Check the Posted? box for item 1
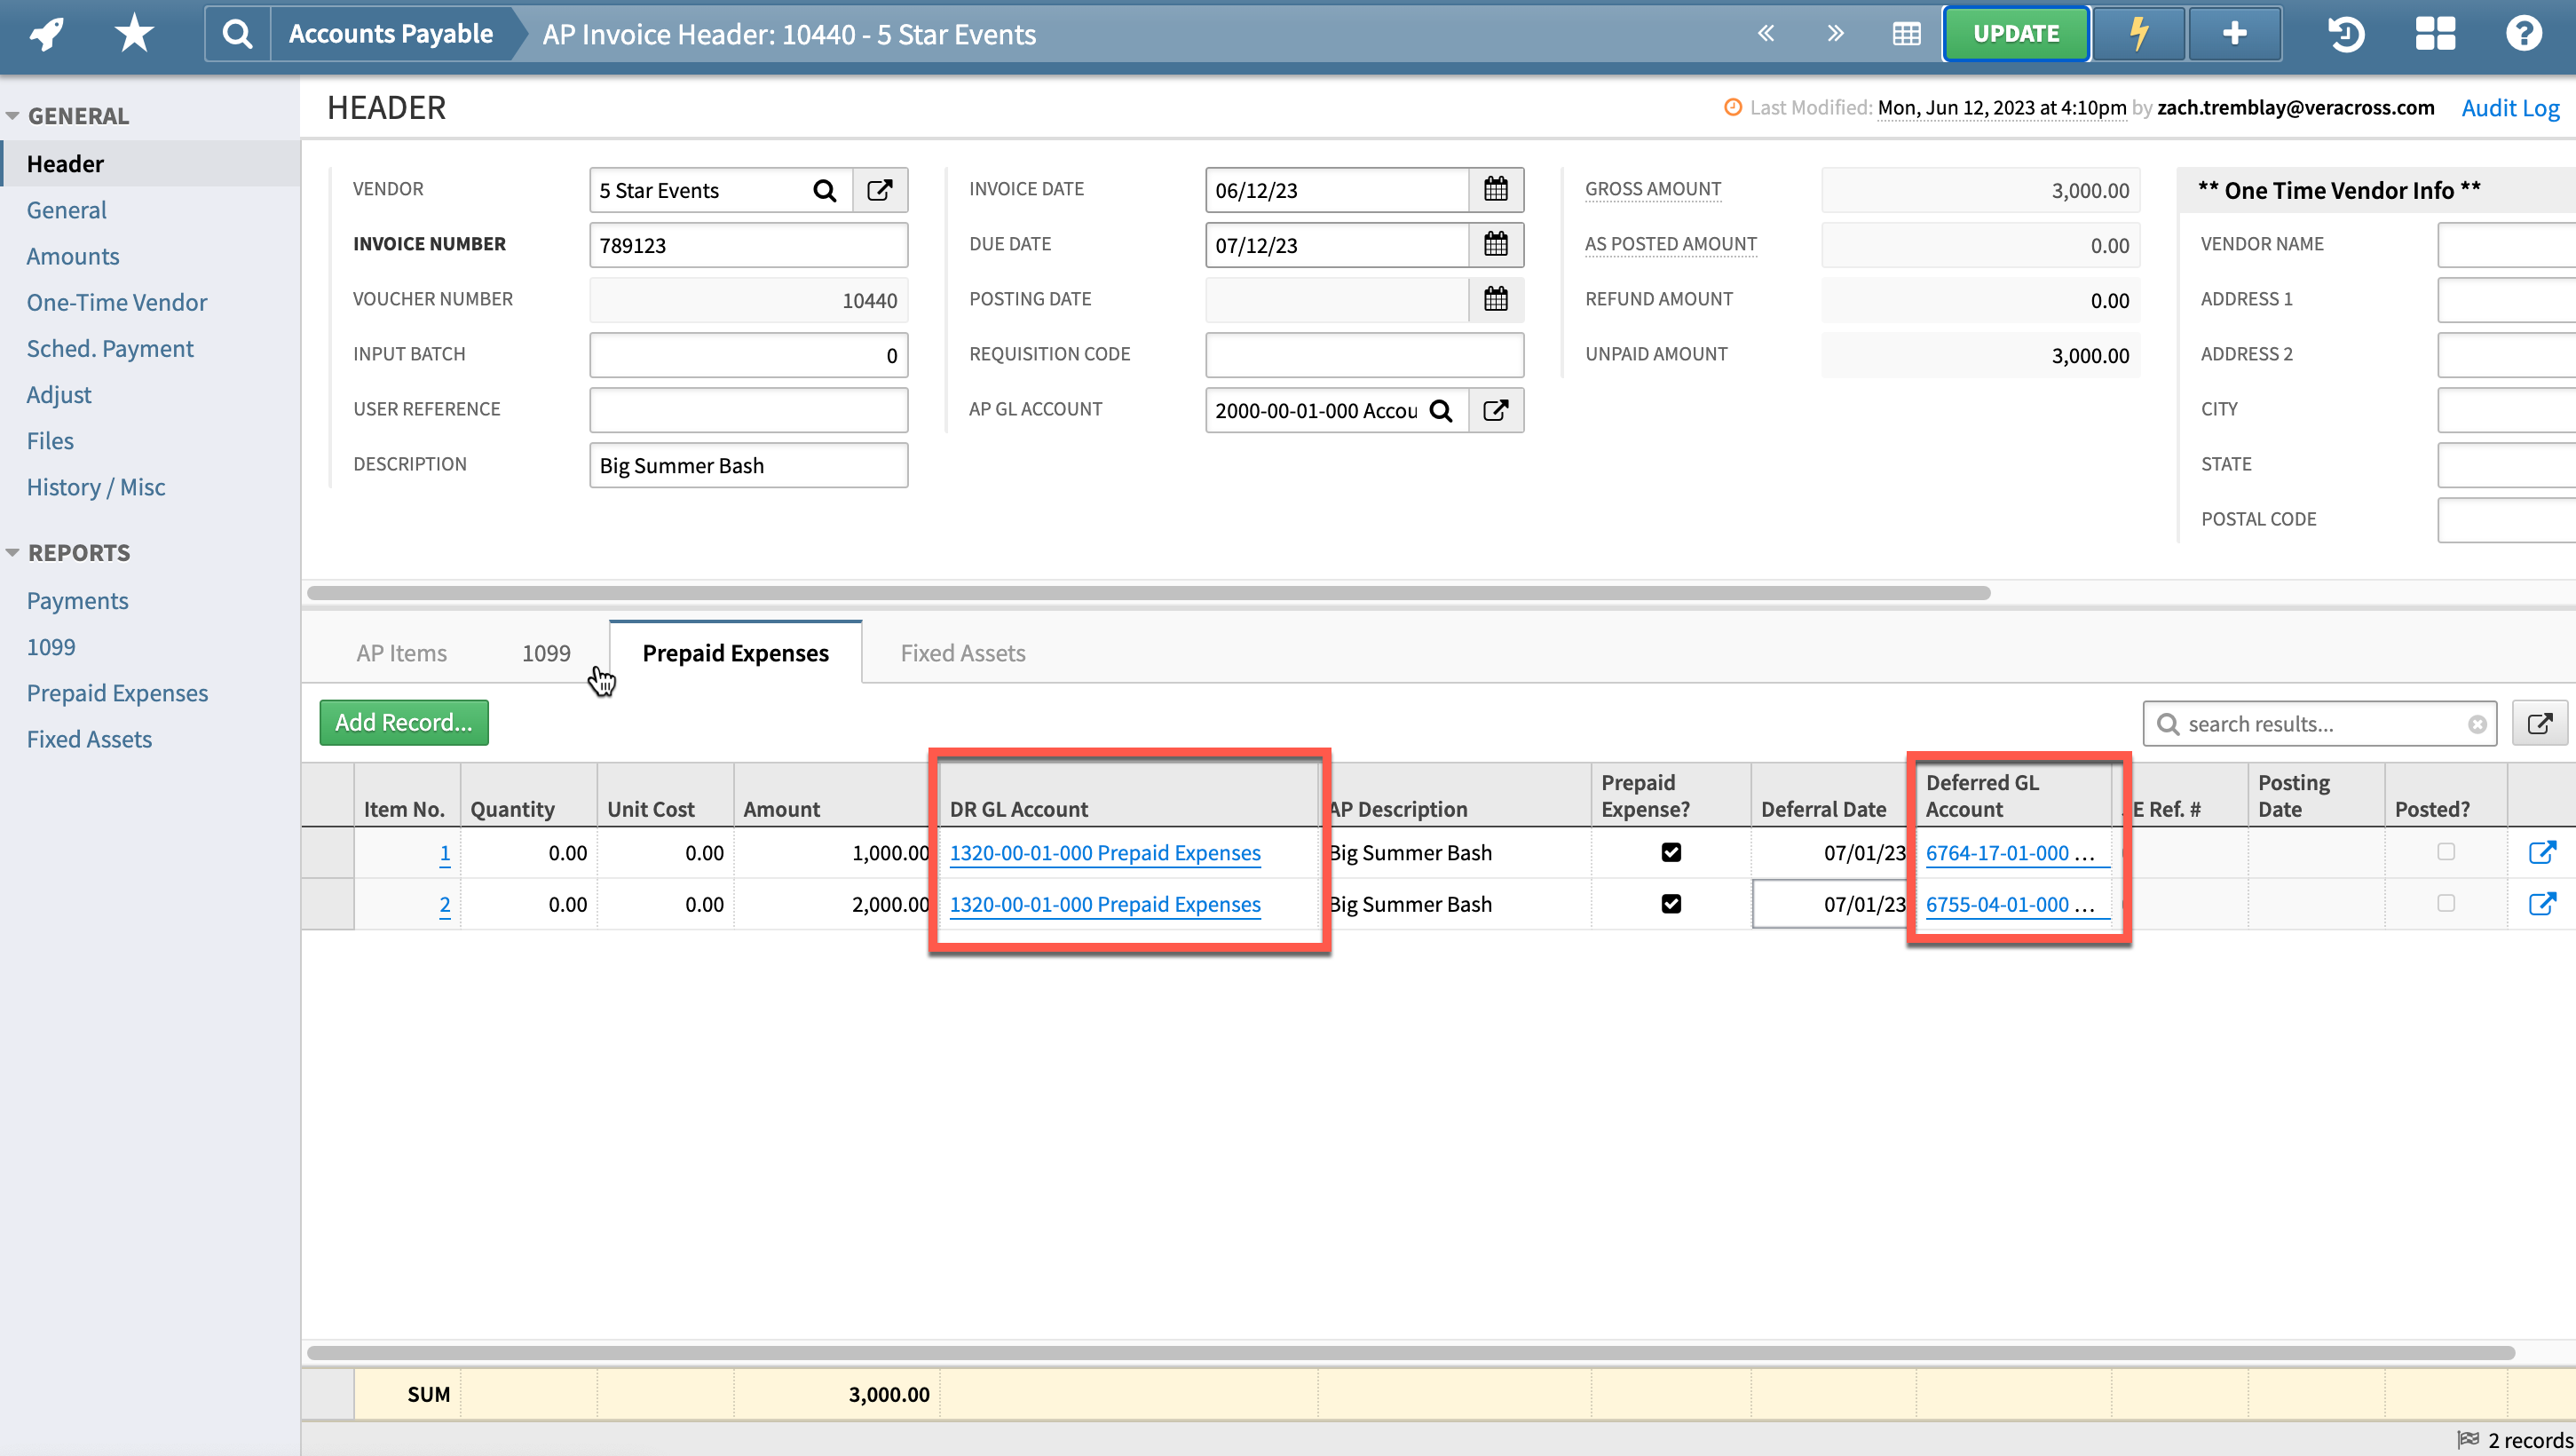Viewport: 2576px width, 1456px height. coord(2446,852)
